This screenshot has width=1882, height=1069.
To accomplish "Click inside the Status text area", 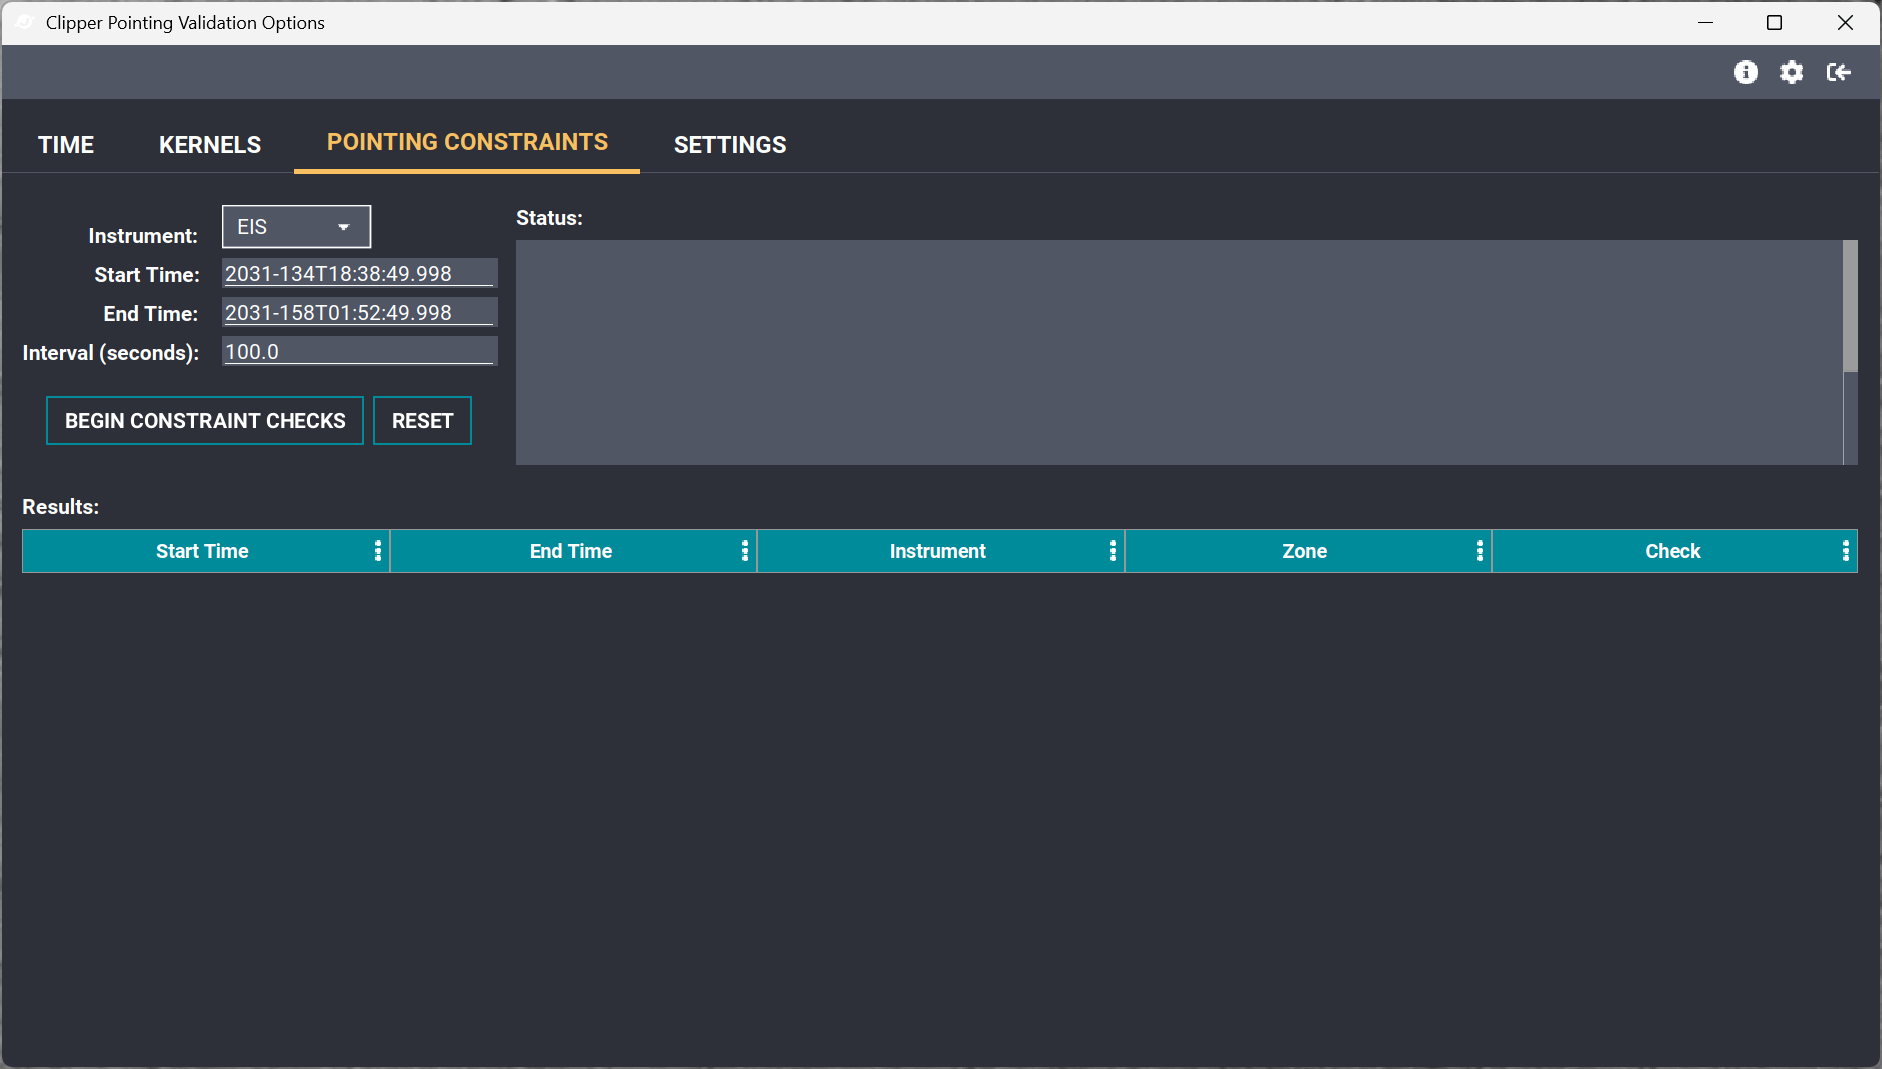I will (x=1179, y=352).
